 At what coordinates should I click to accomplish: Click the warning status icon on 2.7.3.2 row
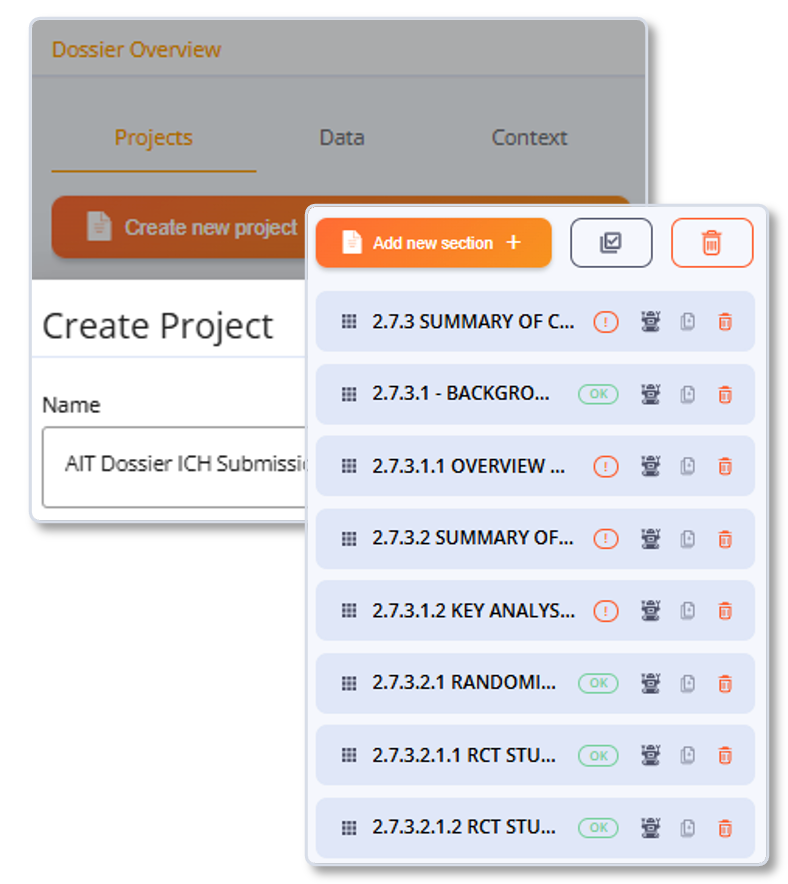pos(605,539)
